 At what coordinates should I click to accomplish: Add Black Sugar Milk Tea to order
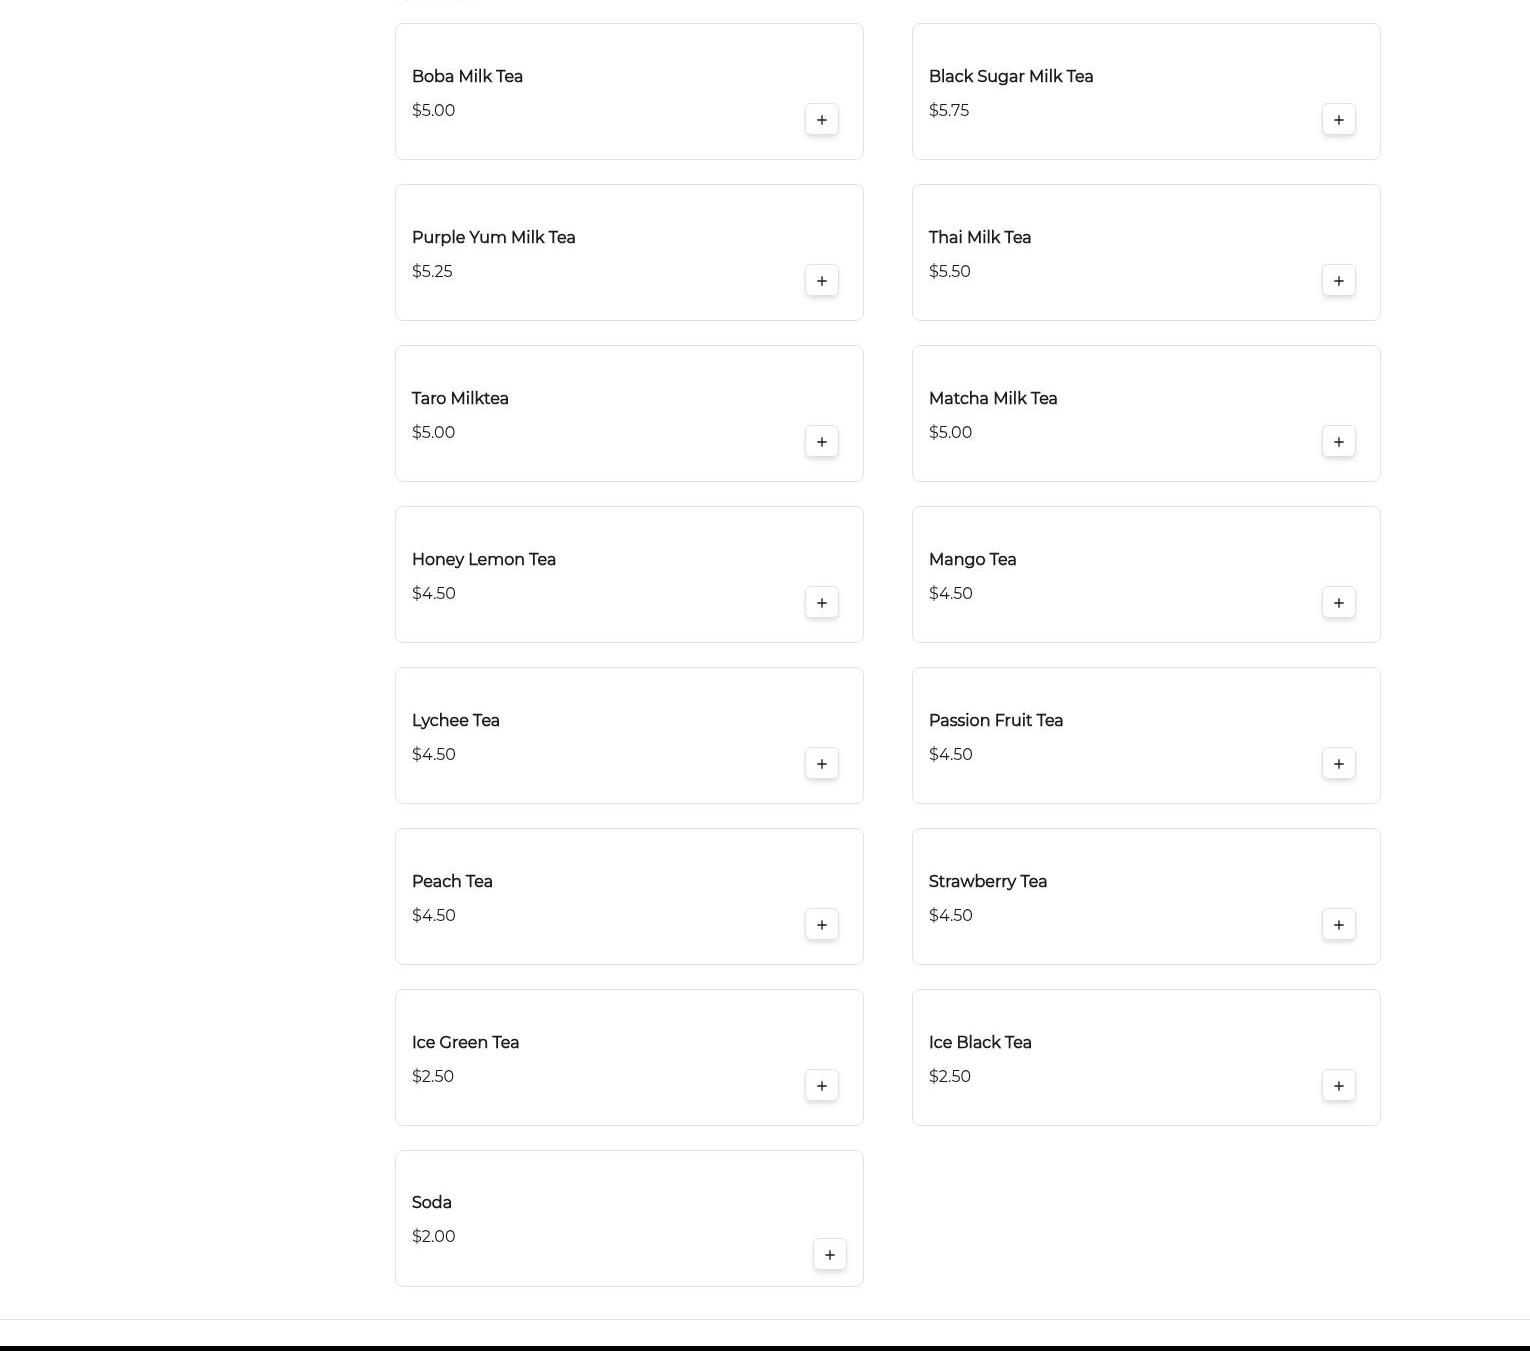pos(1339,120)
